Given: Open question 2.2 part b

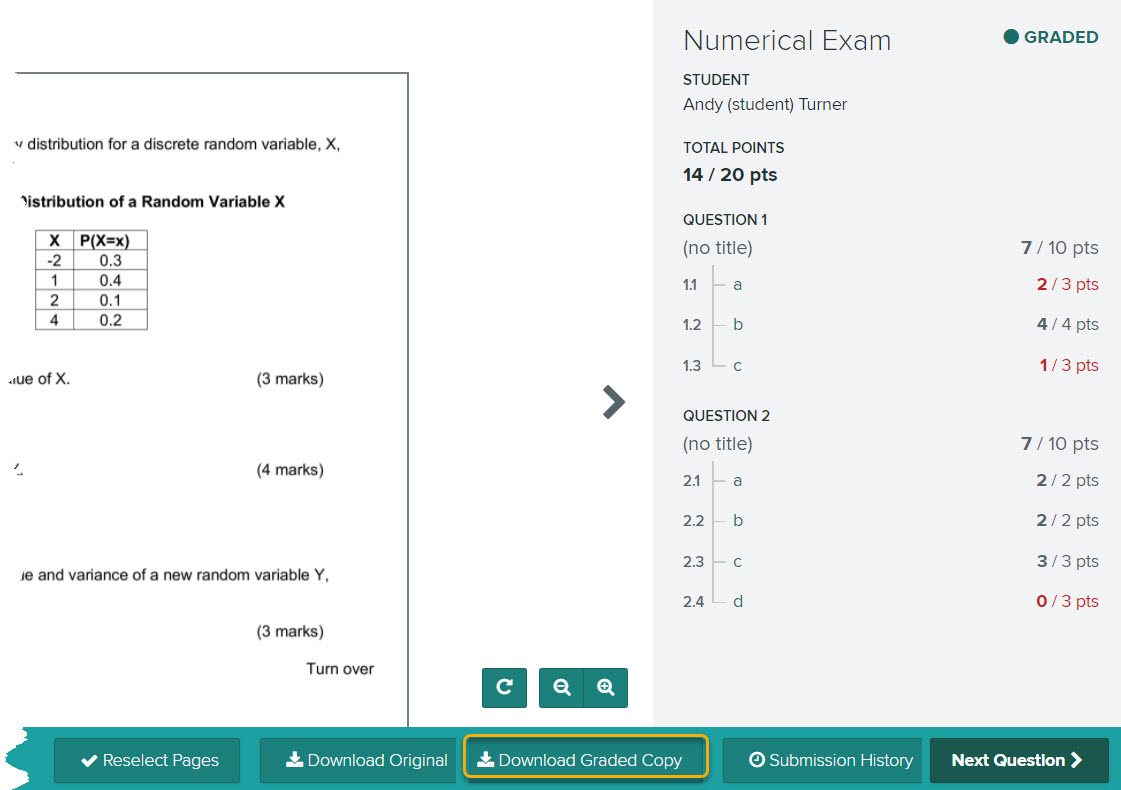Looking at the screenshot, I should (737, 521).
